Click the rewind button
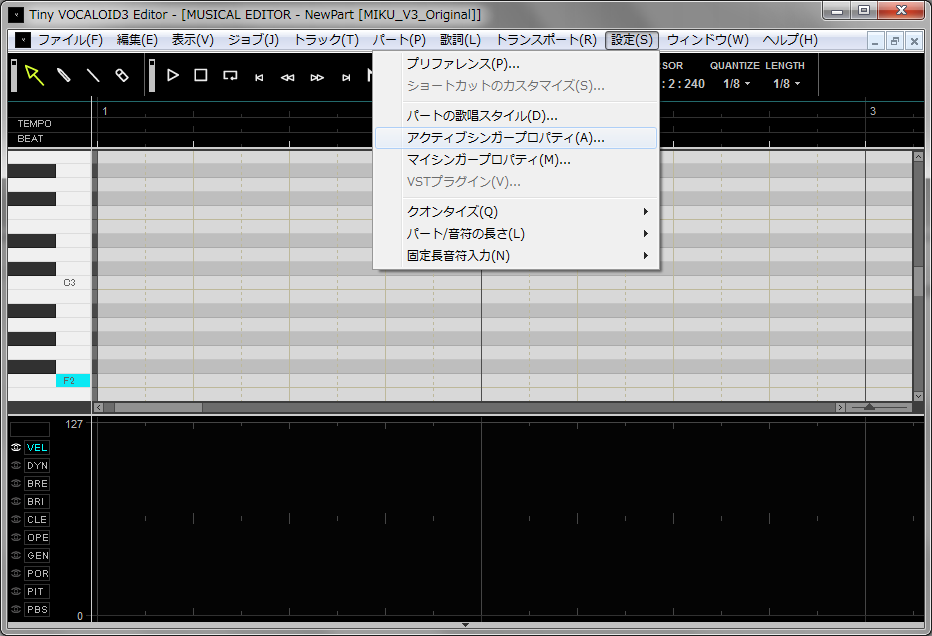The width and height of the screenshot is (932, 636). 288,77
